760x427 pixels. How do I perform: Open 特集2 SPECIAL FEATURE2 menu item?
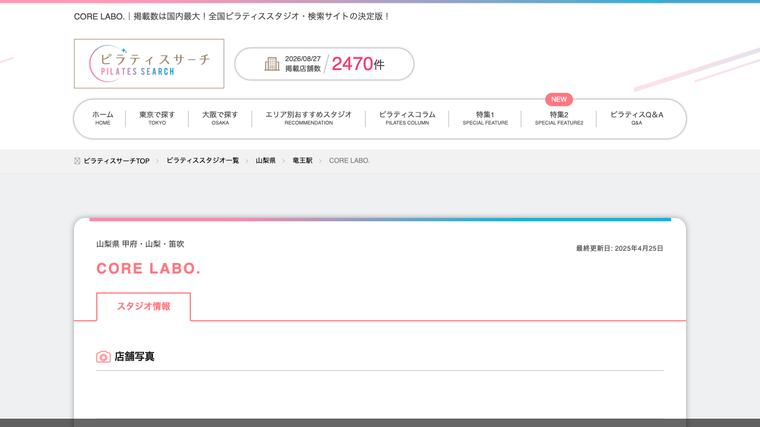click(559, 118)
